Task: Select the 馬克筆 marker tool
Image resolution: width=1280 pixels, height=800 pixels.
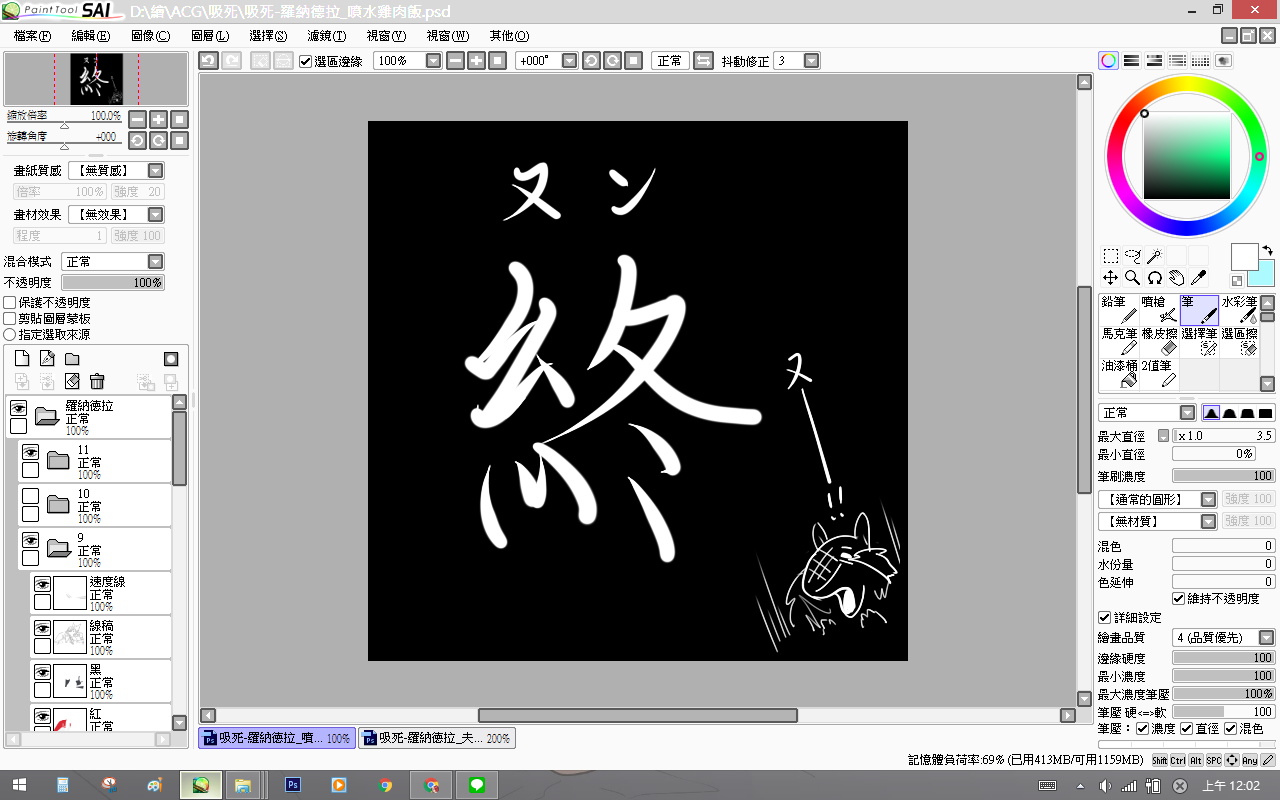Action: [1119, 342]
